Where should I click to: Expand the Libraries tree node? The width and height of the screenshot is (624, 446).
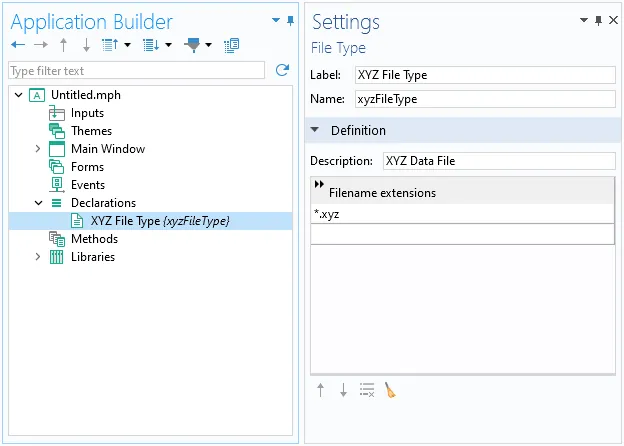coord(38,257)
